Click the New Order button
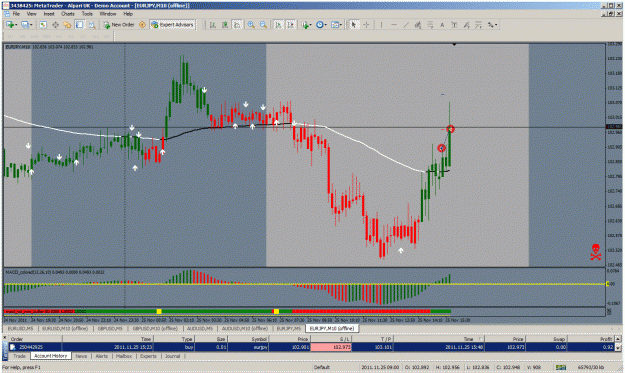625x373 pixels. click(x=119, y=25)
